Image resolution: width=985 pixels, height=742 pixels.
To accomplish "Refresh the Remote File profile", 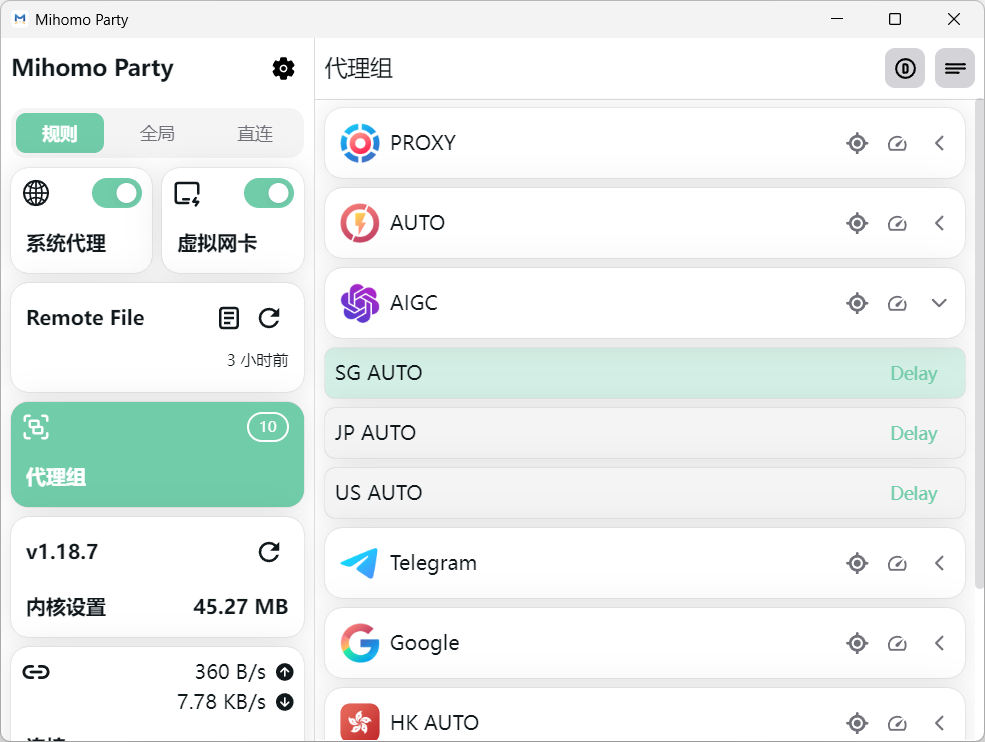I will (x=269, y=318).
